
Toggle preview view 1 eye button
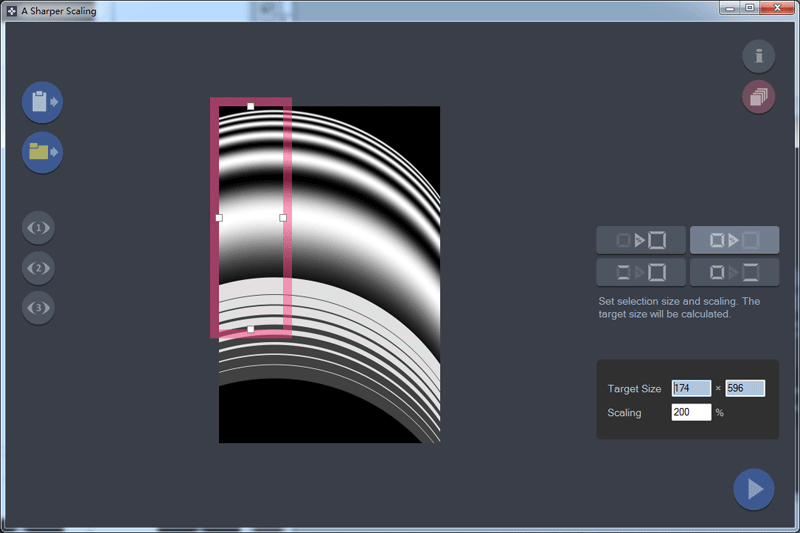tap(38, 227)
